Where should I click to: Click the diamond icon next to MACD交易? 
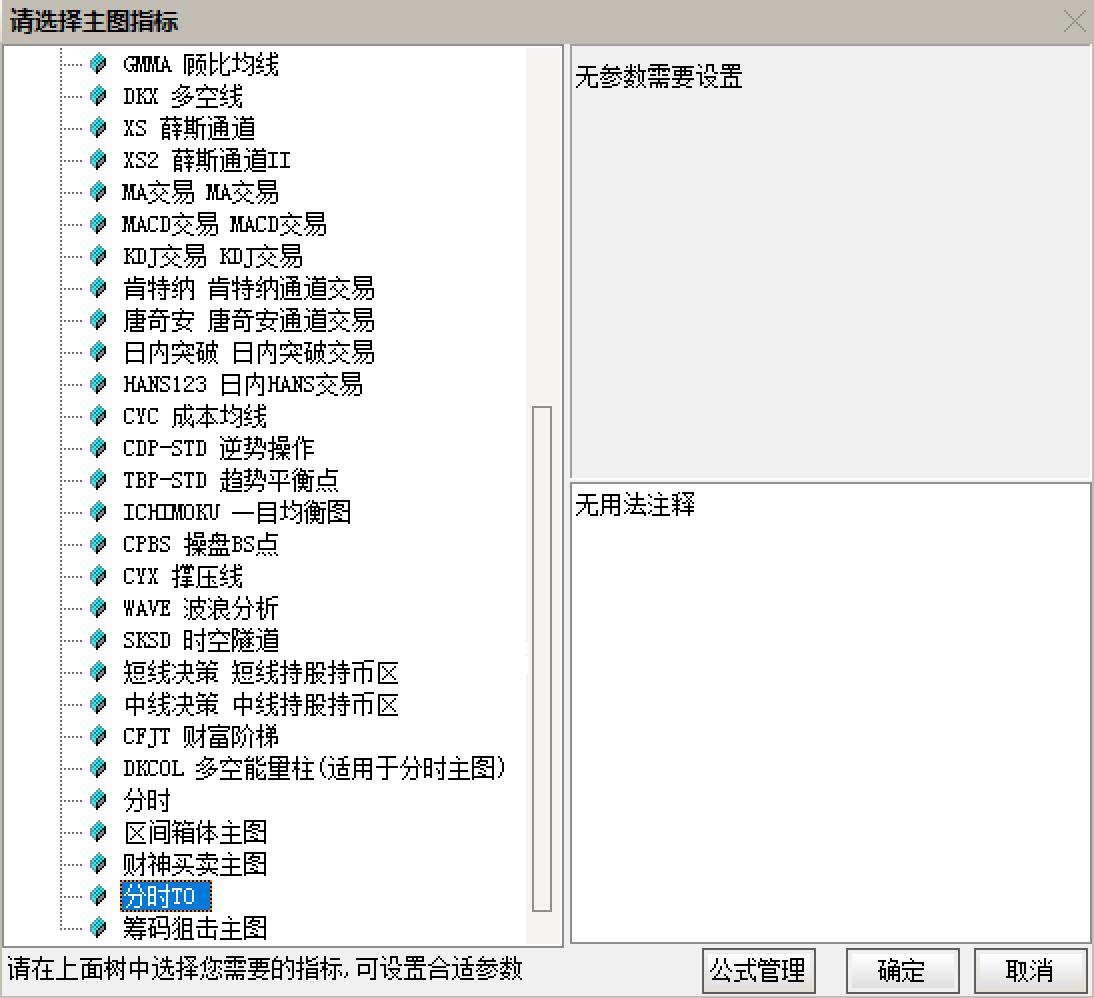(x=96, y=224)
